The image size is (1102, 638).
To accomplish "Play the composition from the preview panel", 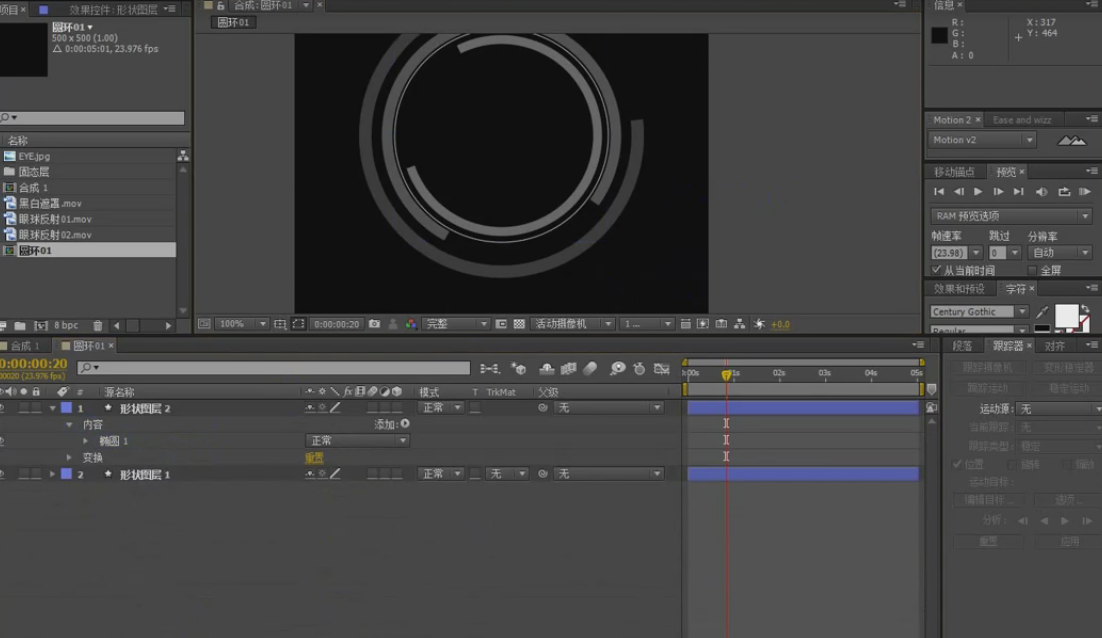I will pos(978,191).
